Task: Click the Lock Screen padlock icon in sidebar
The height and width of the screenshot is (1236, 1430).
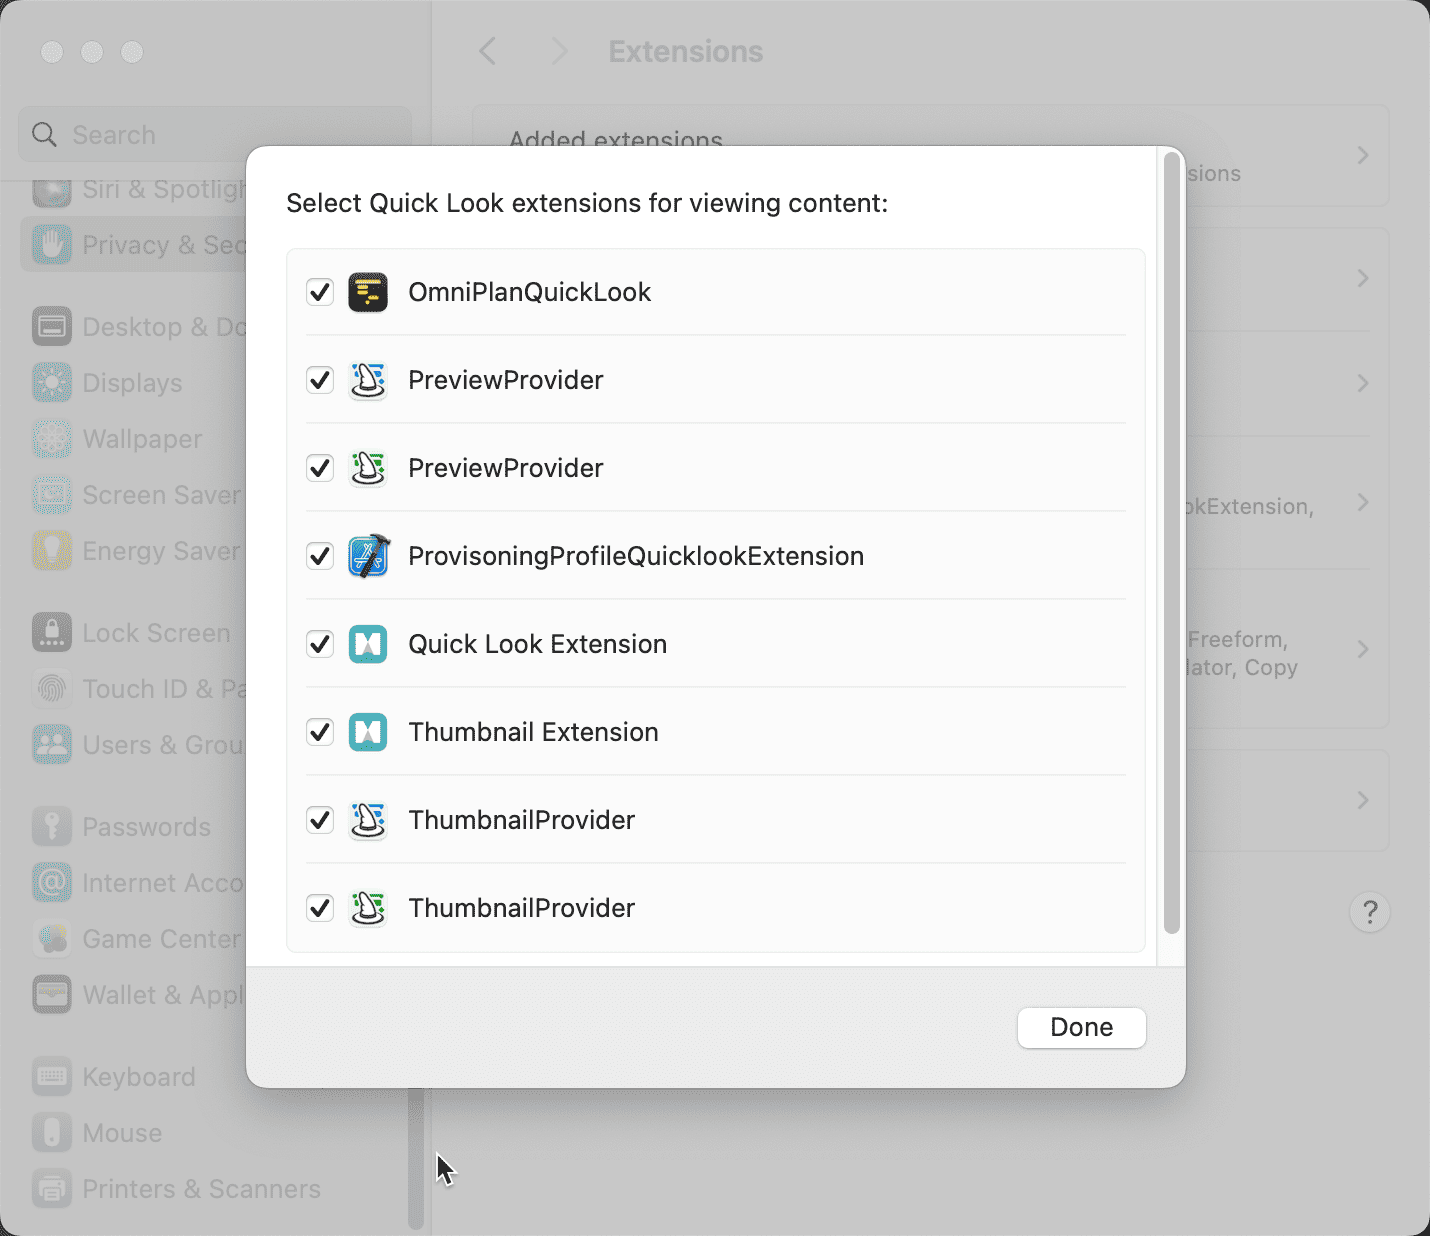Action: coord(52,633)
